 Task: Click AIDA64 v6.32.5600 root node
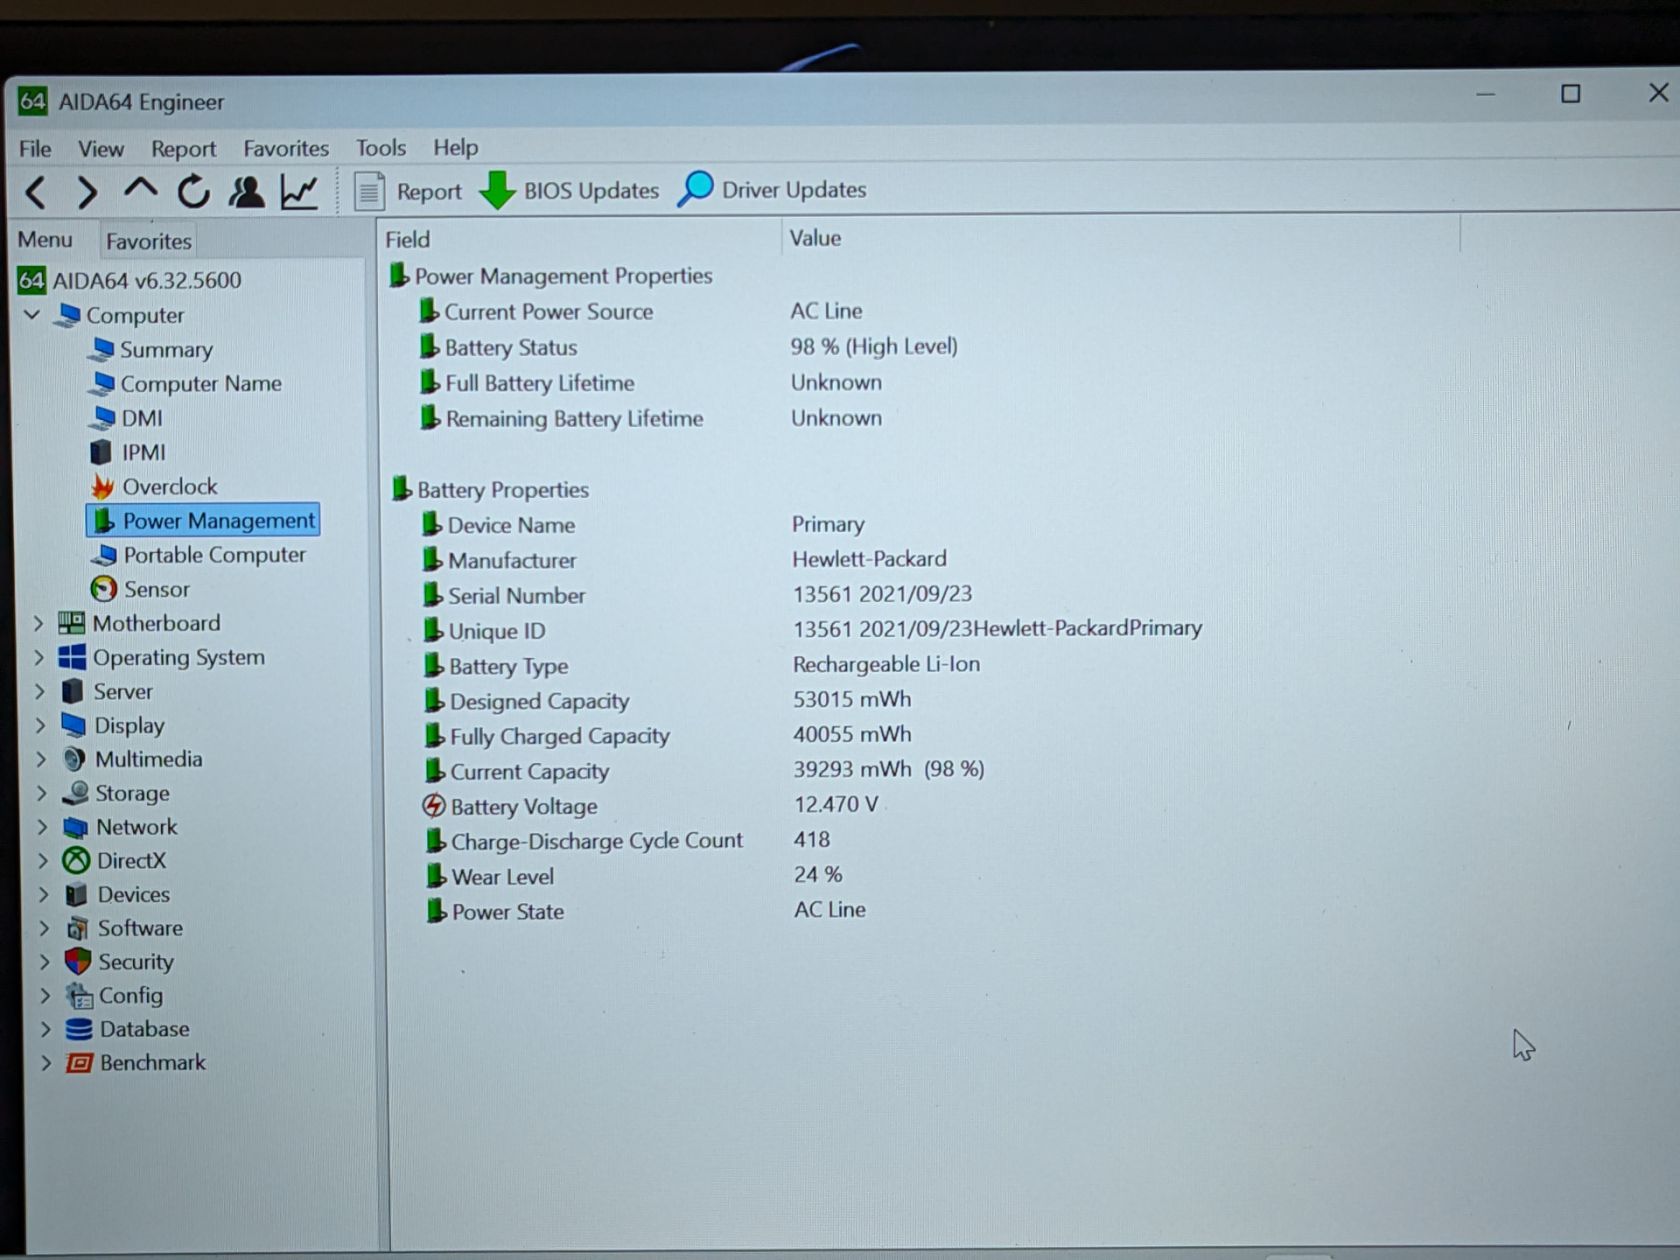130,281
